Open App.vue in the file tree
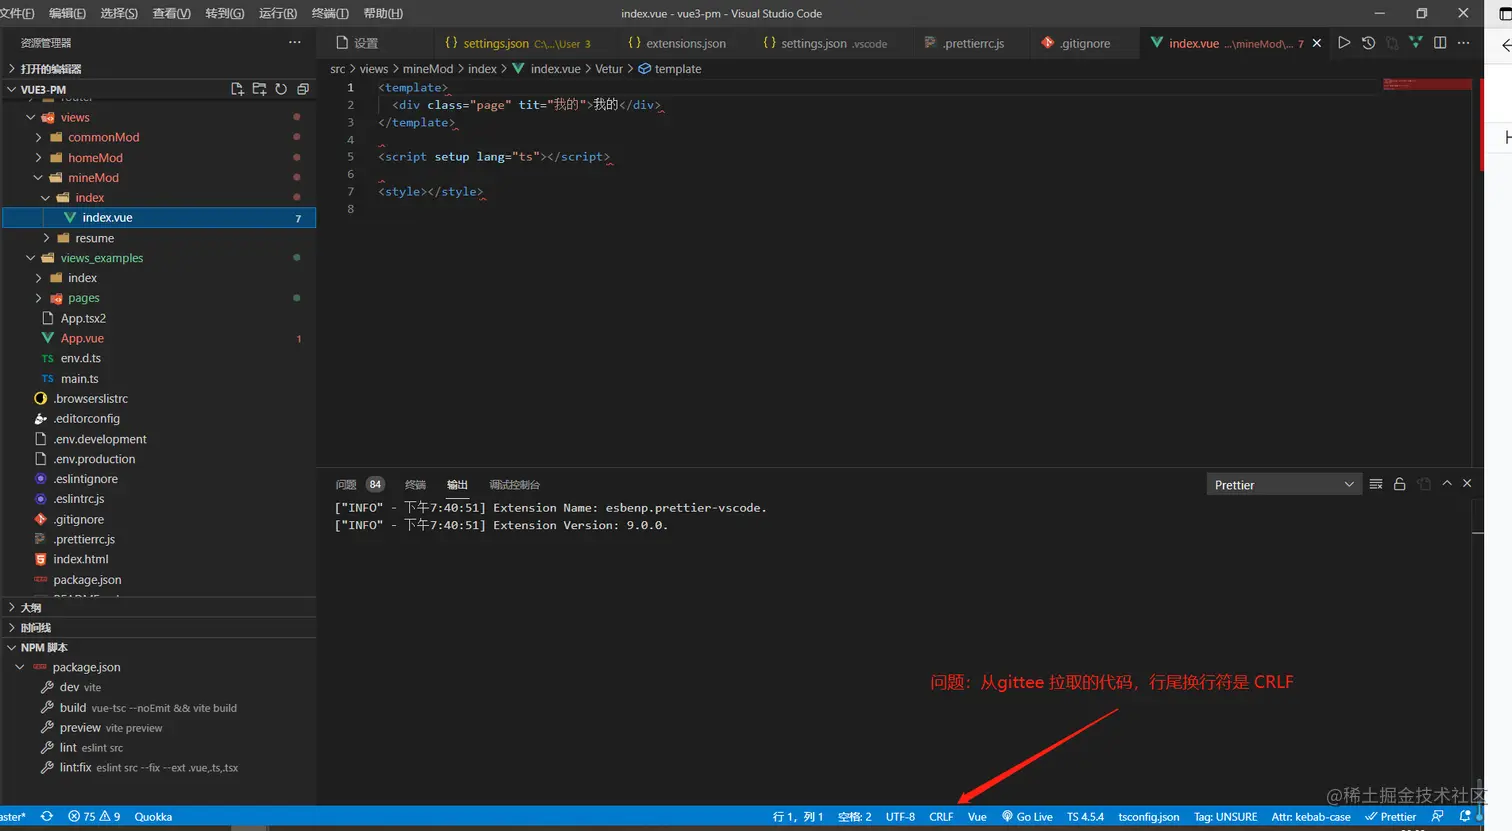 82,338
